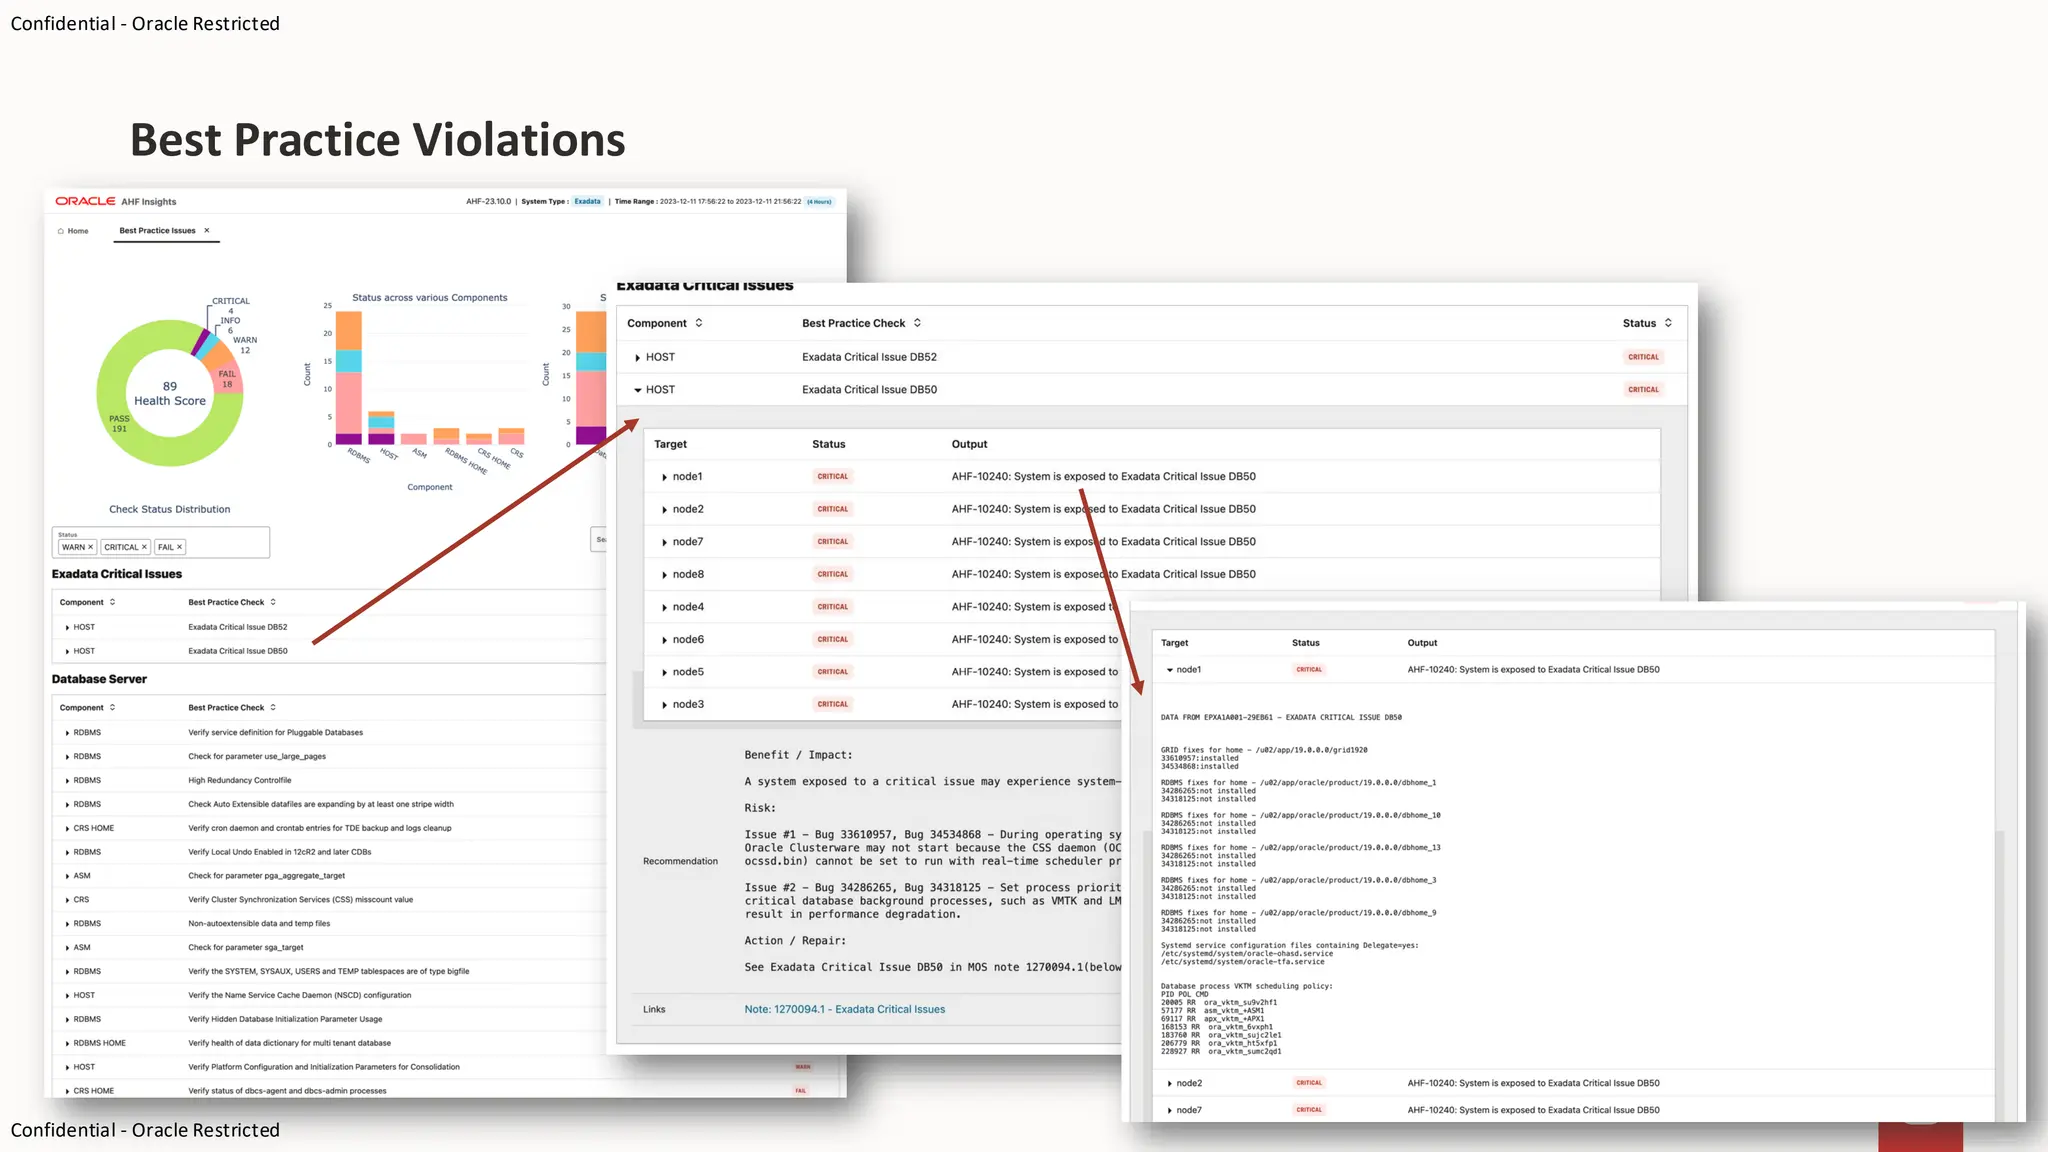2048x1152 pixels.
Task: Click the Oracle logo in AHF Insights header
Action: [x=85, y=201]
